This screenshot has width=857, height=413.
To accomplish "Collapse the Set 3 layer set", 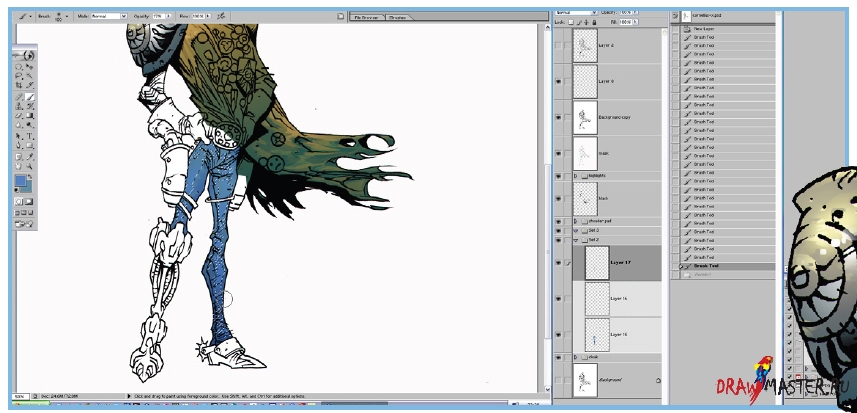I will [576, 231].
